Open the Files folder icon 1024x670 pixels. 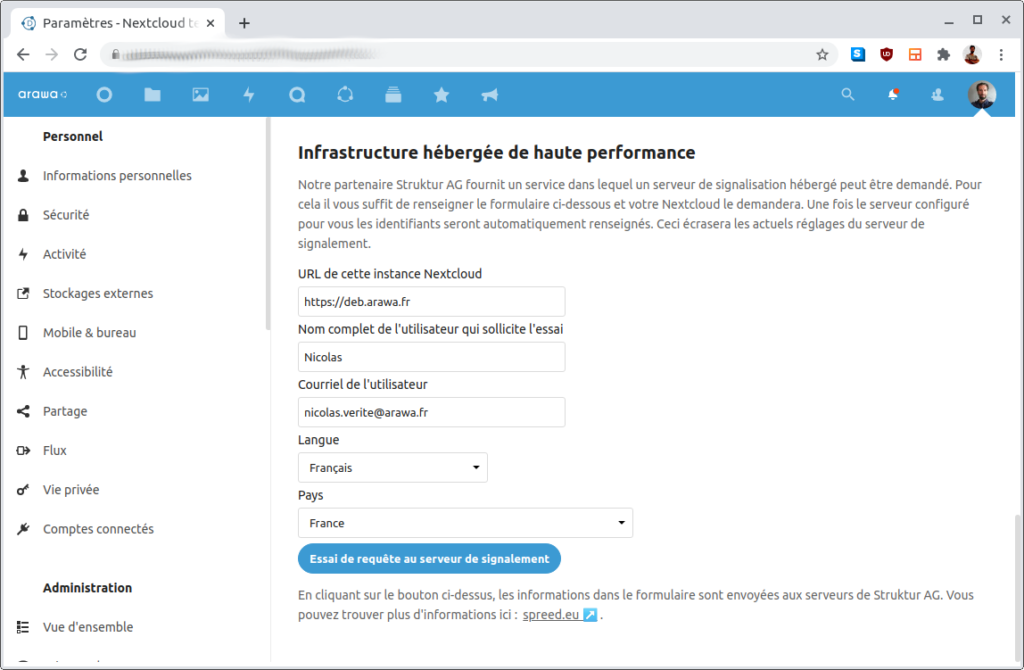coord(153,95)
